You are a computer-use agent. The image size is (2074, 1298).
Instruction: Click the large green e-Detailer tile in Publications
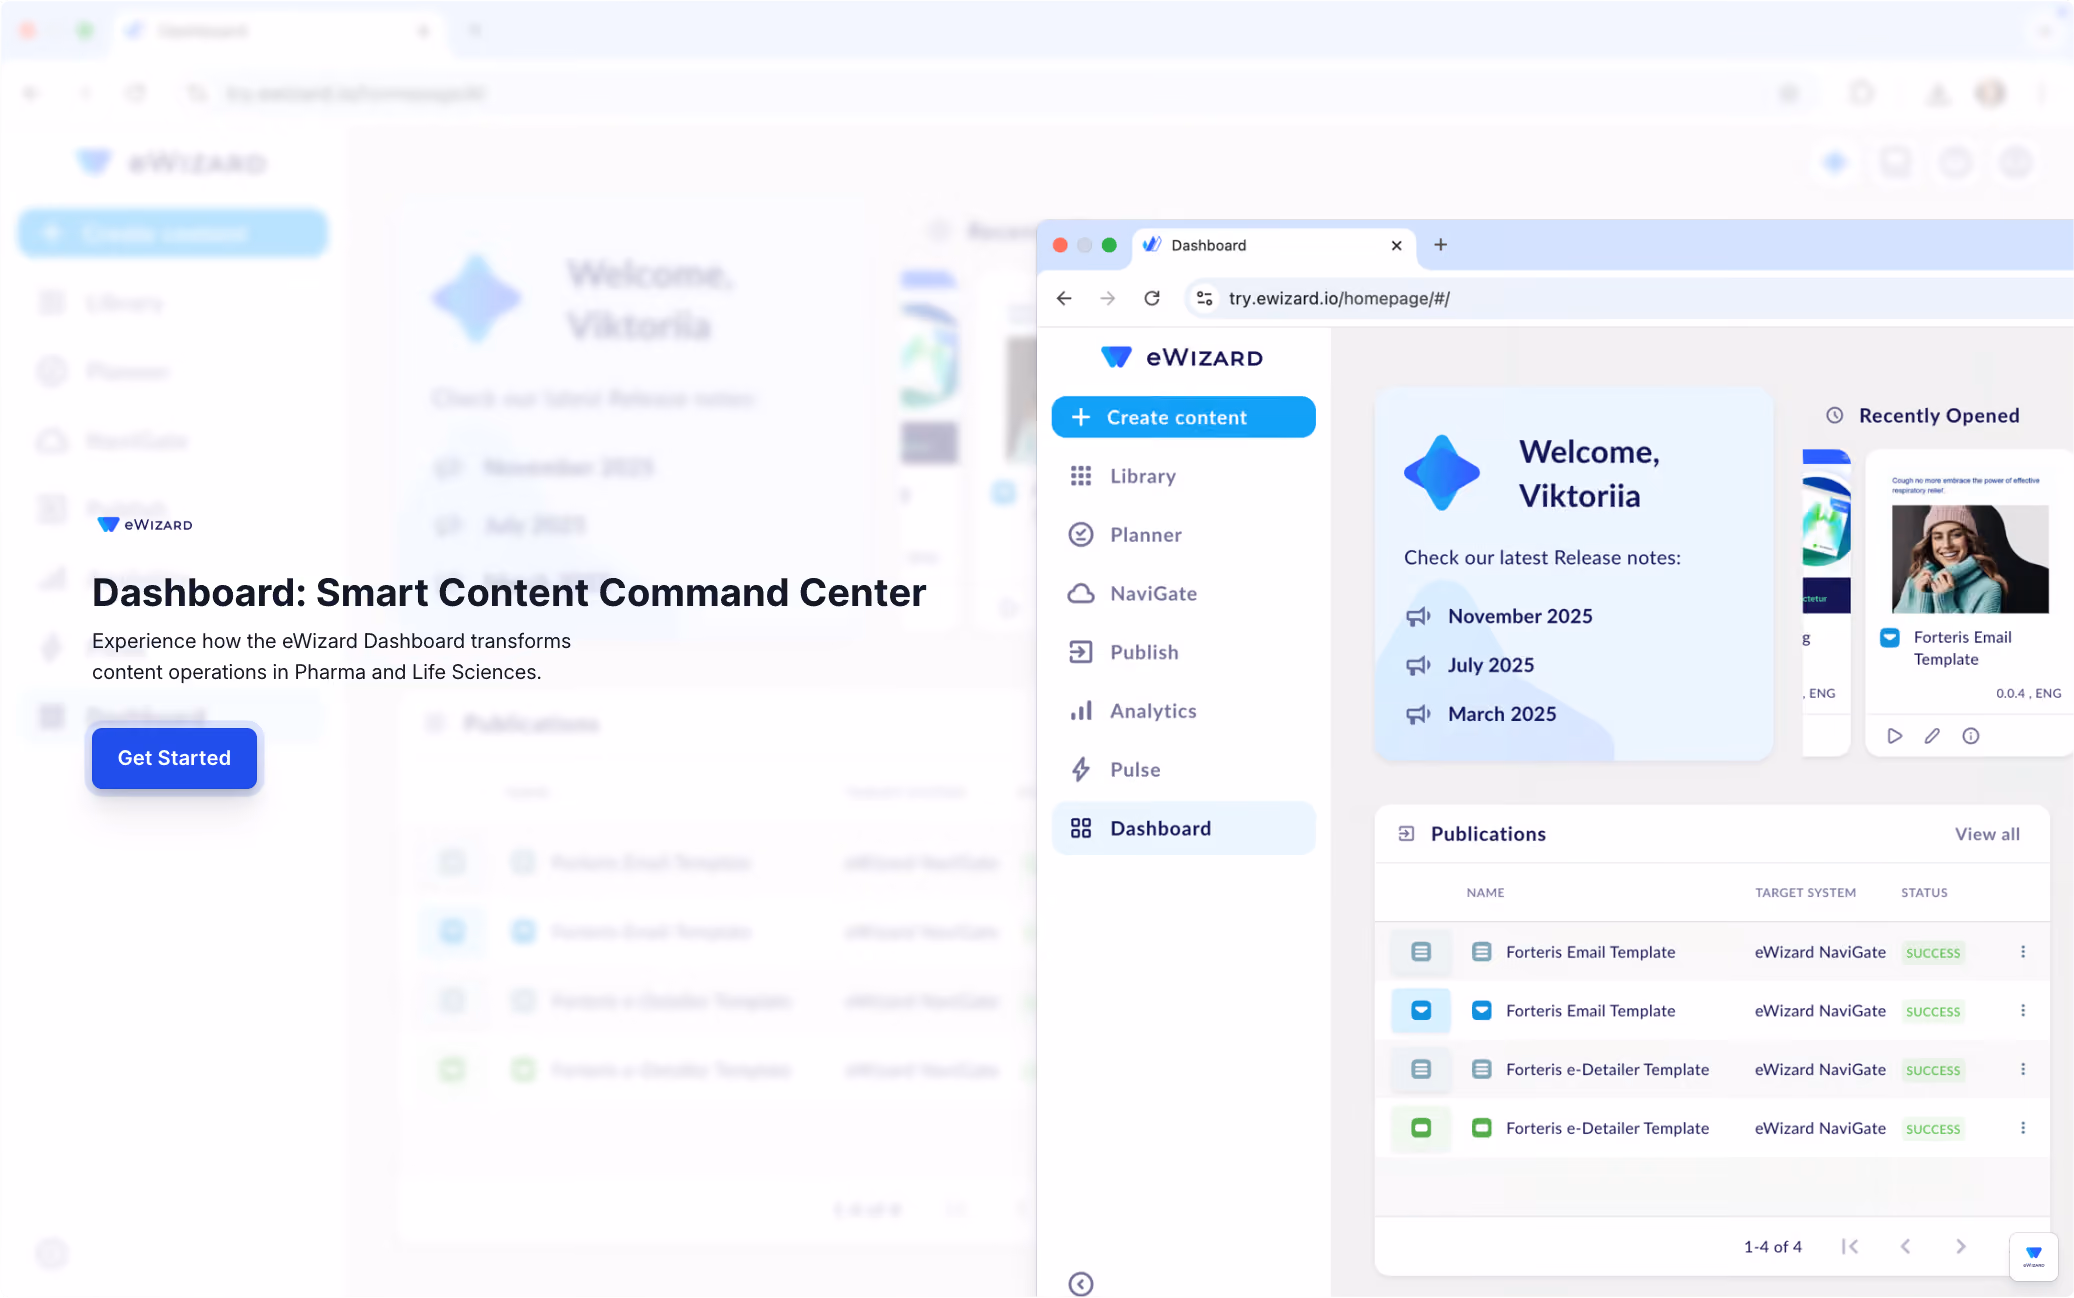(1420, 1128)
